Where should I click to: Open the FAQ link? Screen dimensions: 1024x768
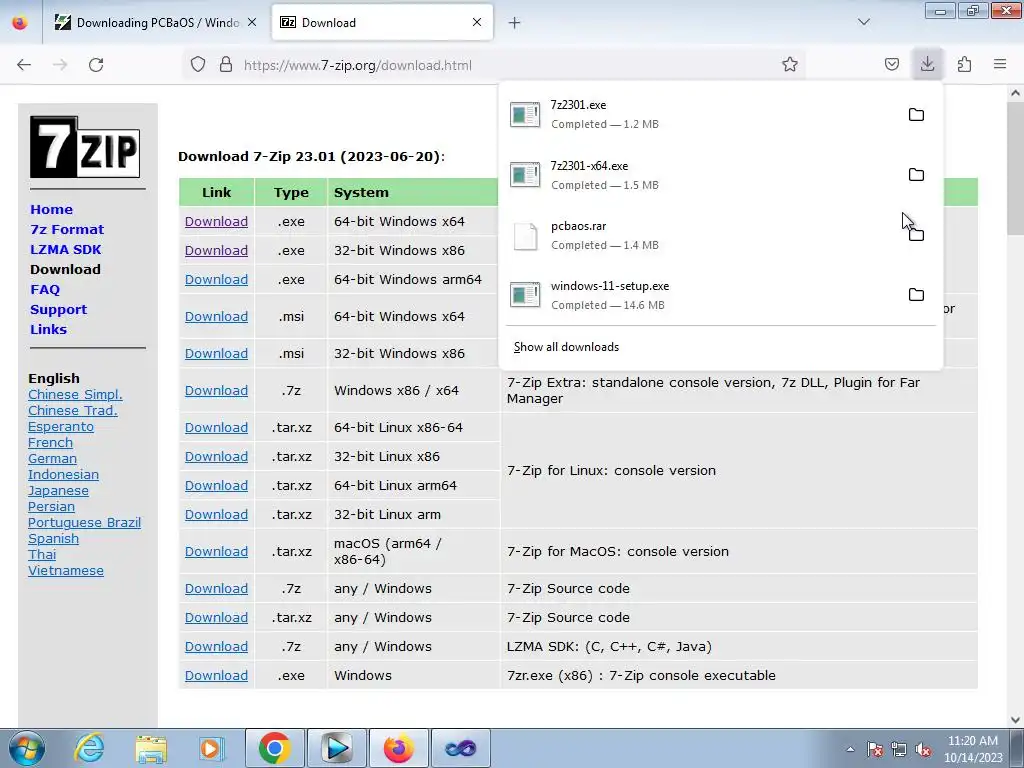(45, 289)
